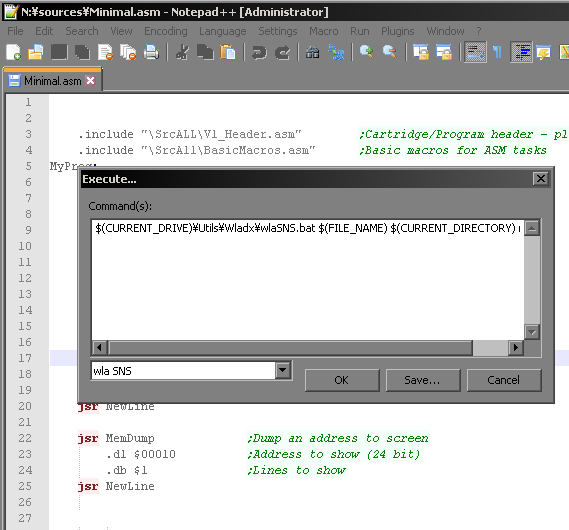
Task: Click the command box scroll-left arrow
Action: click(x=99, y=348)
